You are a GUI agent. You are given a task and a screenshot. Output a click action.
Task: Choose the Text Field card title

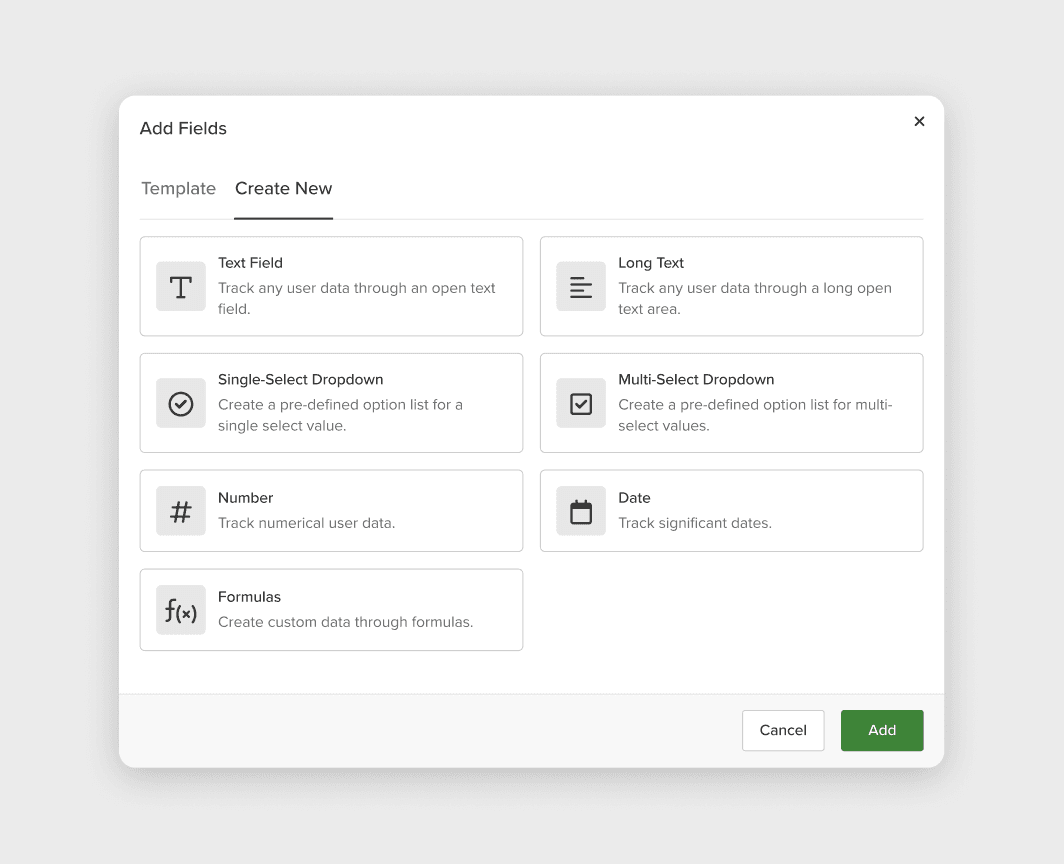(250, 263)
